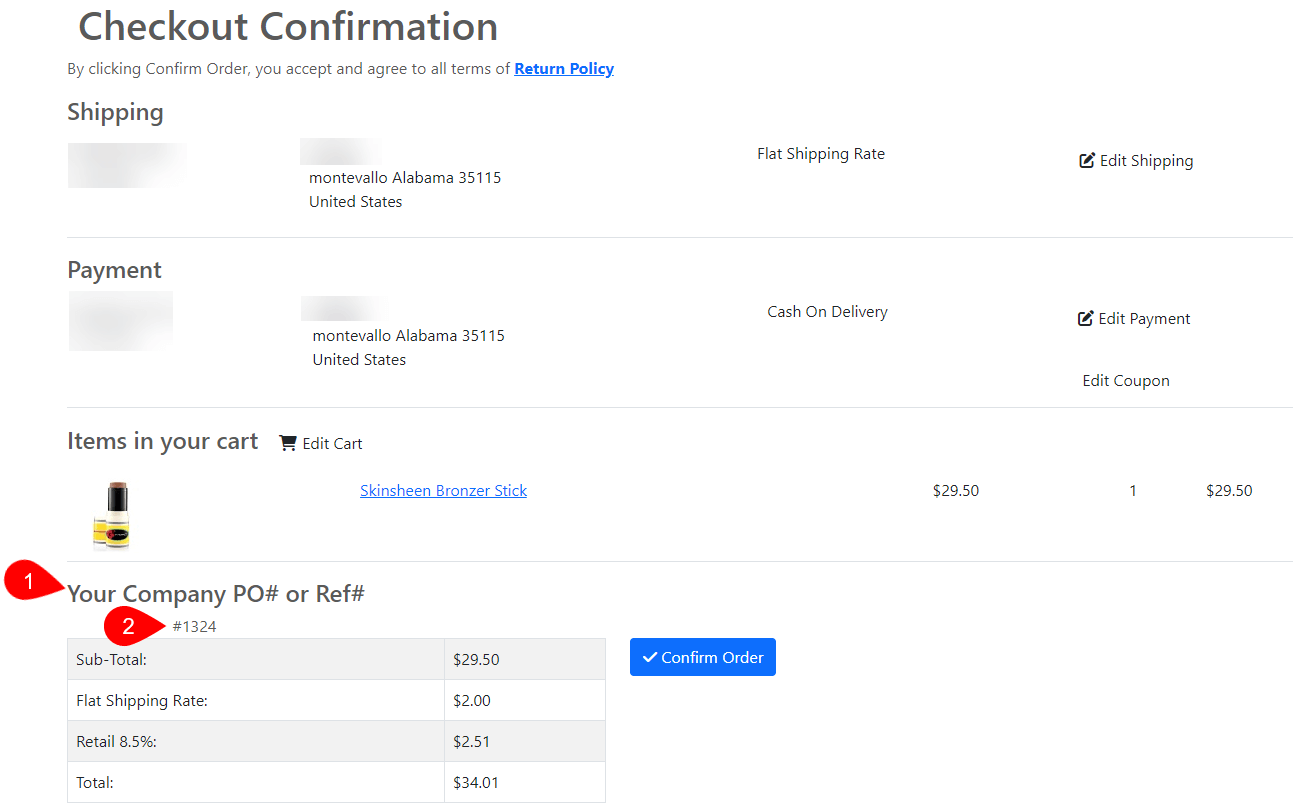Click the bronzer stick product thumbnail
Screen dimensions: 1293x808
pos(111,516)
